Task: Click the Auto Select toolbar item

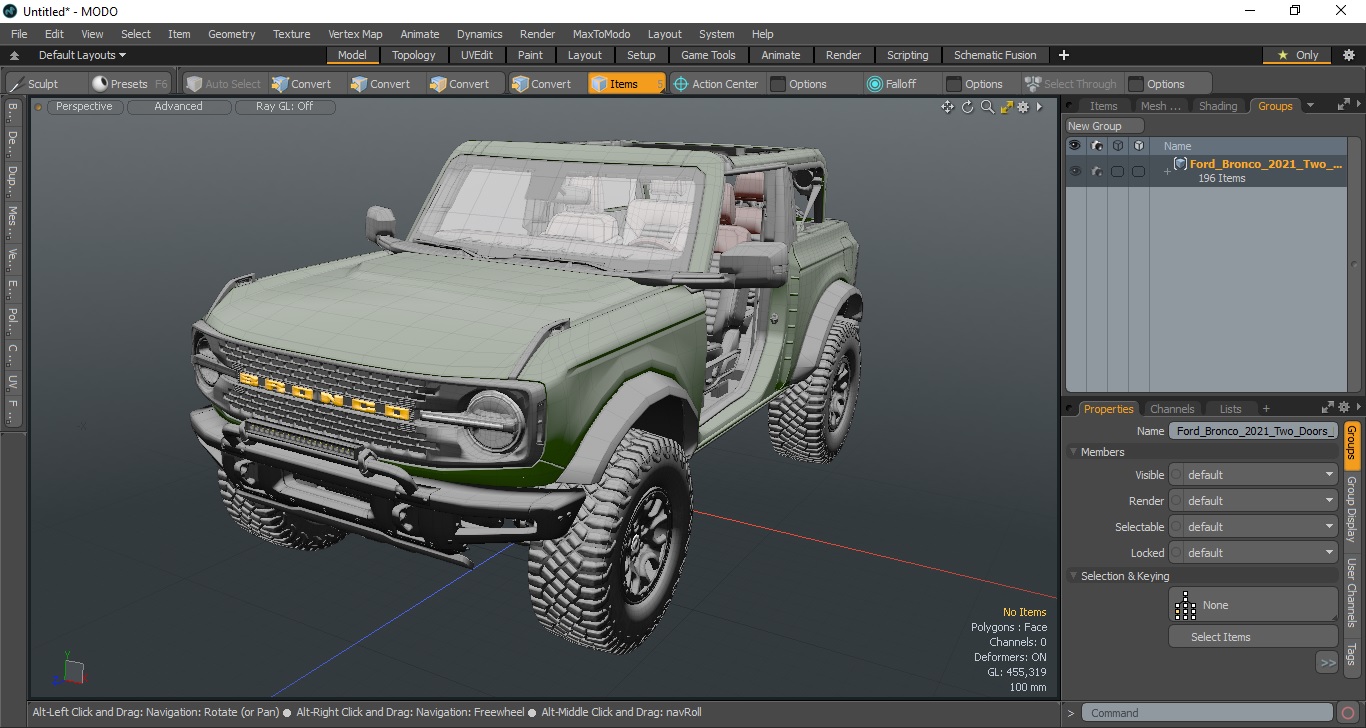Action: pyautogui.click(x=224, y=84)
